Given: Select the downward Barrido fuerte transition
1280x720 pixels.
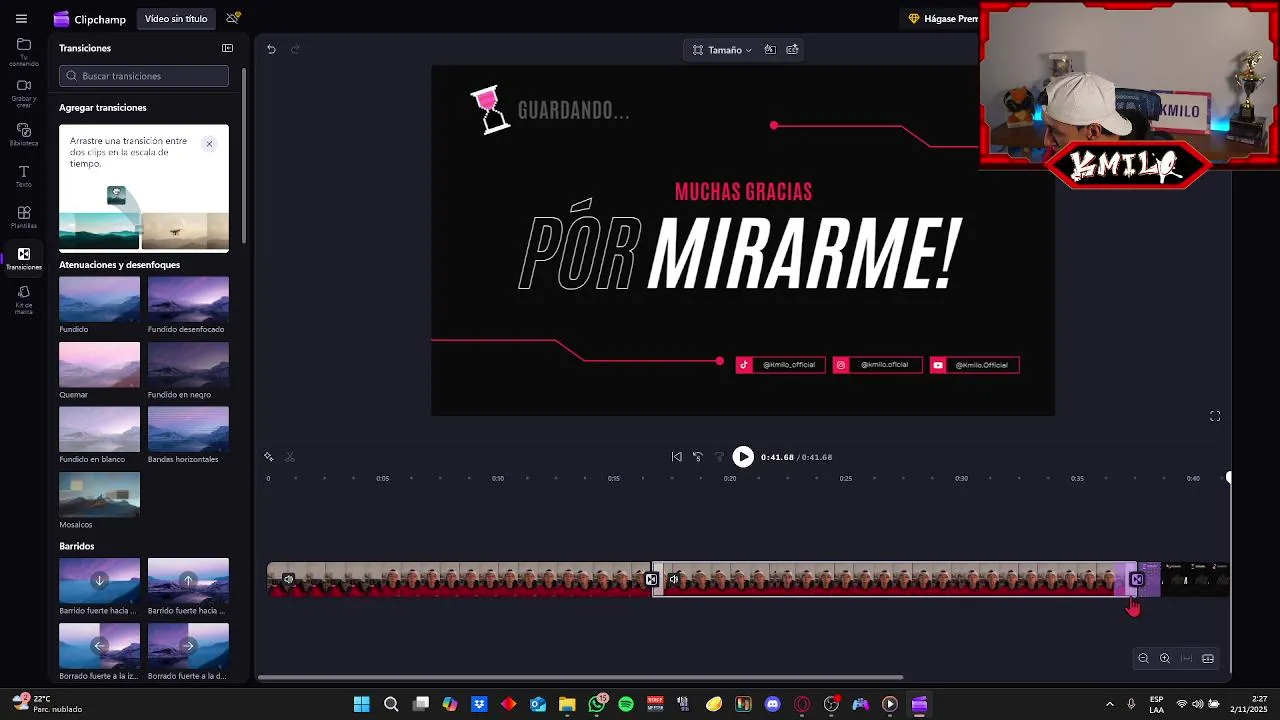Looking at the screenshot, I should point(100,580).
